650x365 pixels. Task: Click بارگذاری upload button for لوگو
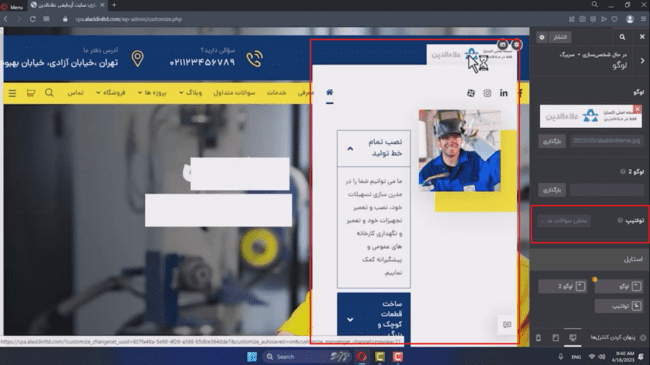[x=552, y=141]
